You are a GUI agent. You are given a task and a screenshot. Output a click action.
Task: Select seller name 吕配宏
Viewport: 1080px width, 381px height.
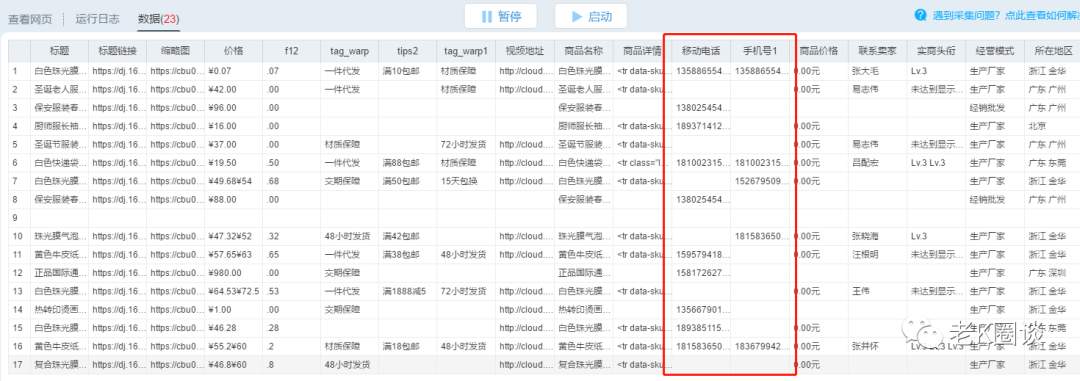pos(877,163)
